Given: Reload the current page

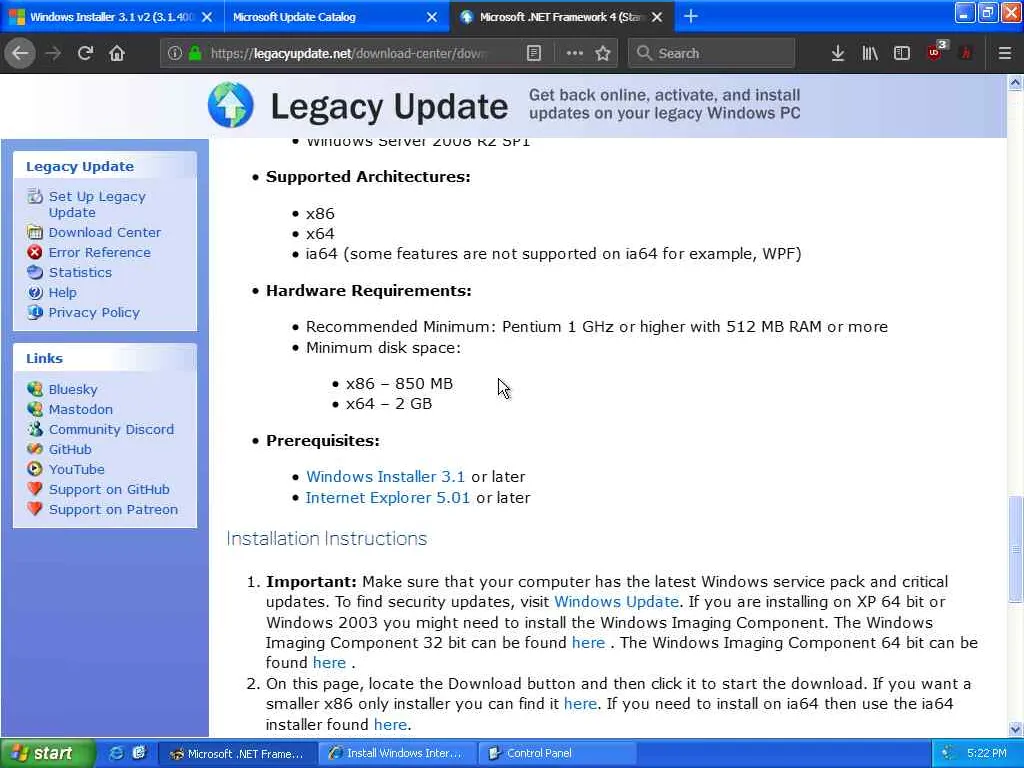Looking at the screenshot, I should pyautogui.click(x=85, y=53).
